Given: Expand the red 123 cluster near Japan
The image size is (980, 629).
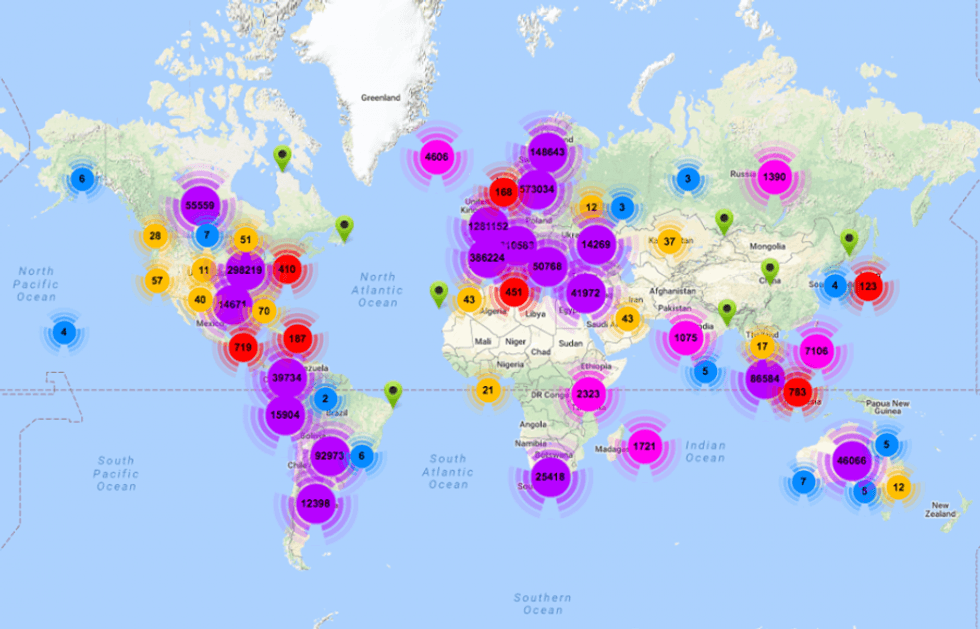Looking at the screenshot, I should coord(867,286).
